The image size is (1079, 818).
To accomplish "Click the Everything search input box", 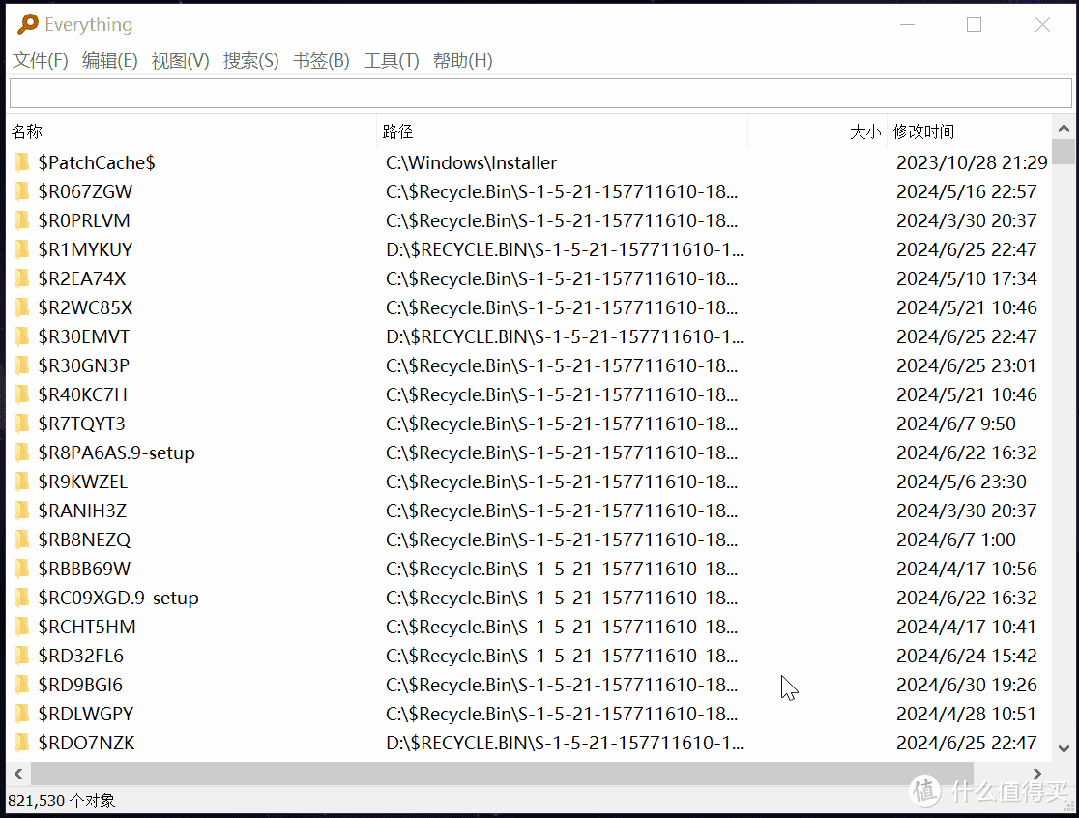I will tap(540, 93).
